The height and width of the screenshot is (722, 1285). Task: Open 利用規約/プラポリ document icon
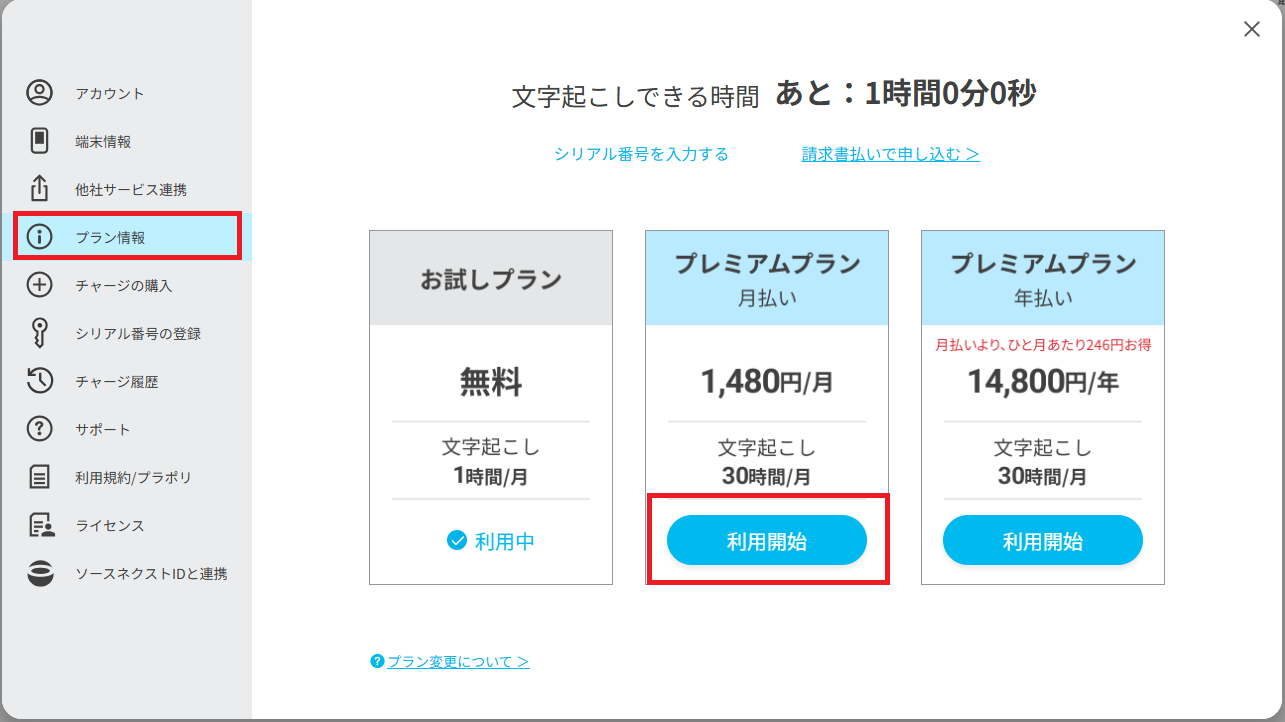point(39,477)
